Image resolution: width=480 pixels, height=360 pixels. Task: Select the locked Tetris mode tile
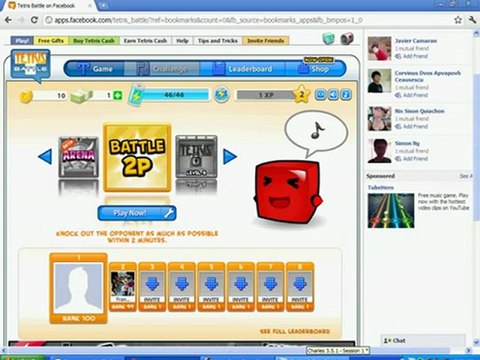pos(196,156)
